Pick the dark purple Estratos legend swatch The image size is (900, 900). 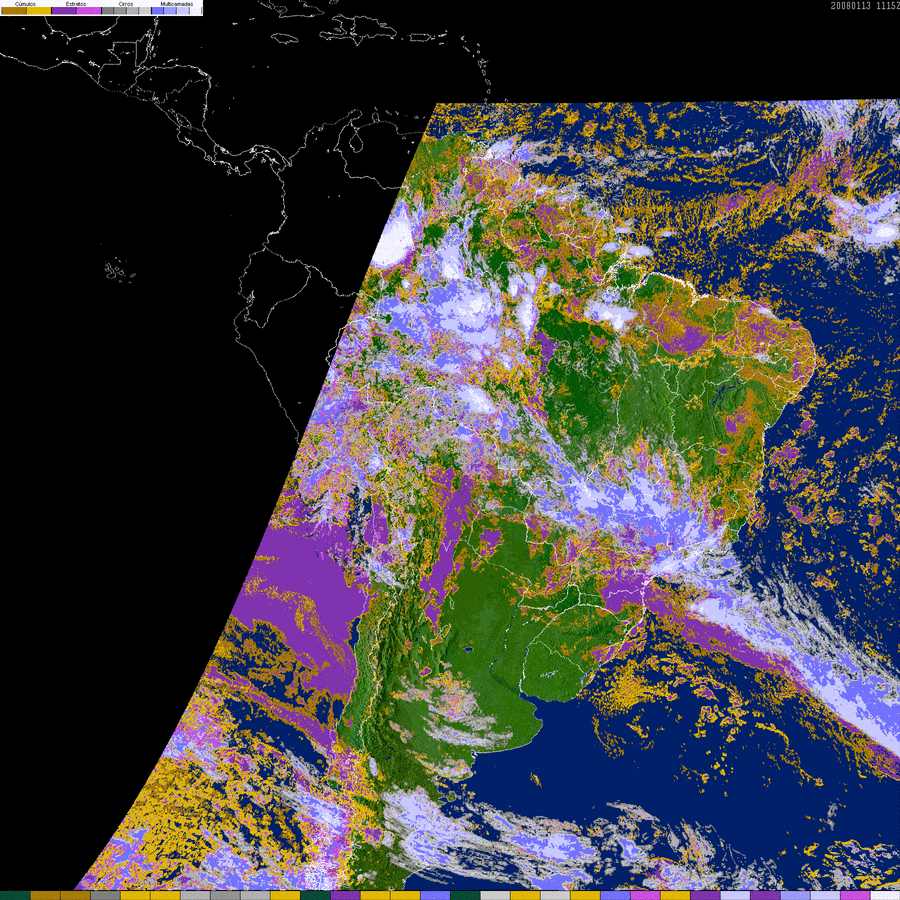coord(64,10)
